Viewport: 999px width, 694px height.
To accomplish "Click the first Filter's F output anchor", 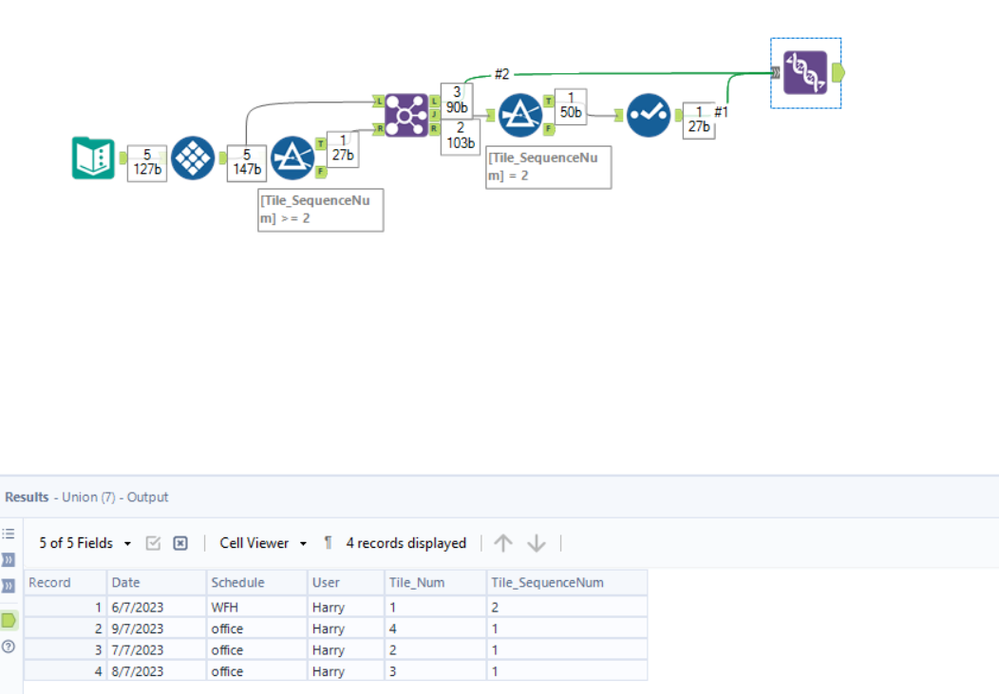I will 320,171.
